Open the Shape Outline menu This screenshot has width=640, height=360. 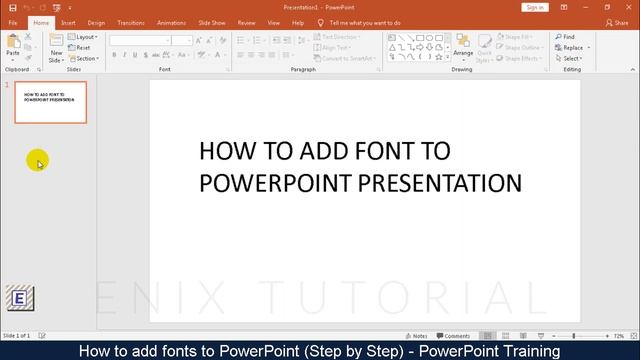pos(520,48)
